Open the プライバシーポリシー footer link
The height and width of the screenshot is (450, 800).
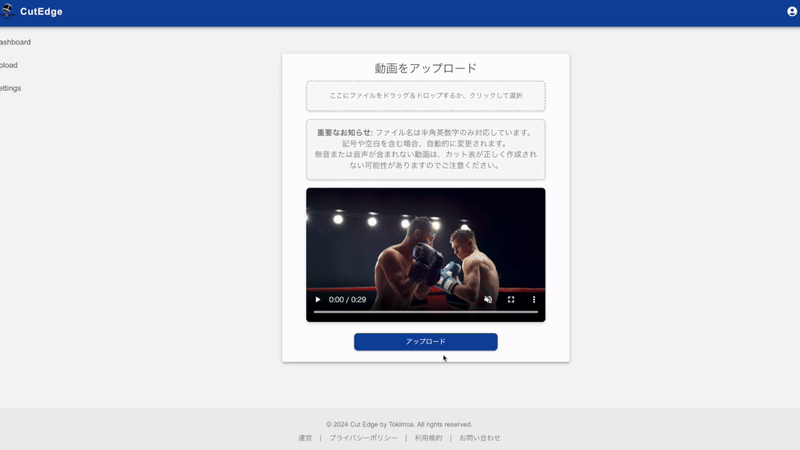pos(363,438)
